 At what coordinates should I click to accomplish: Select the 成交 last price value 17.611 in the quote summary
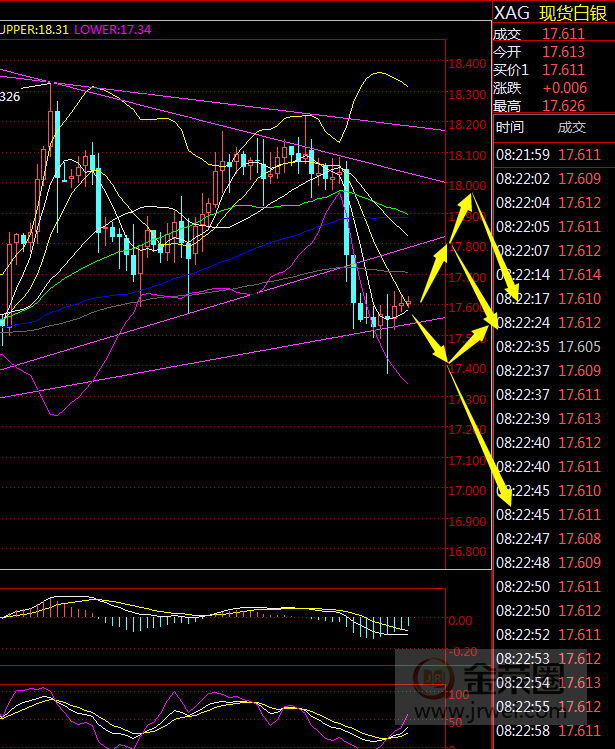(563, 34)
